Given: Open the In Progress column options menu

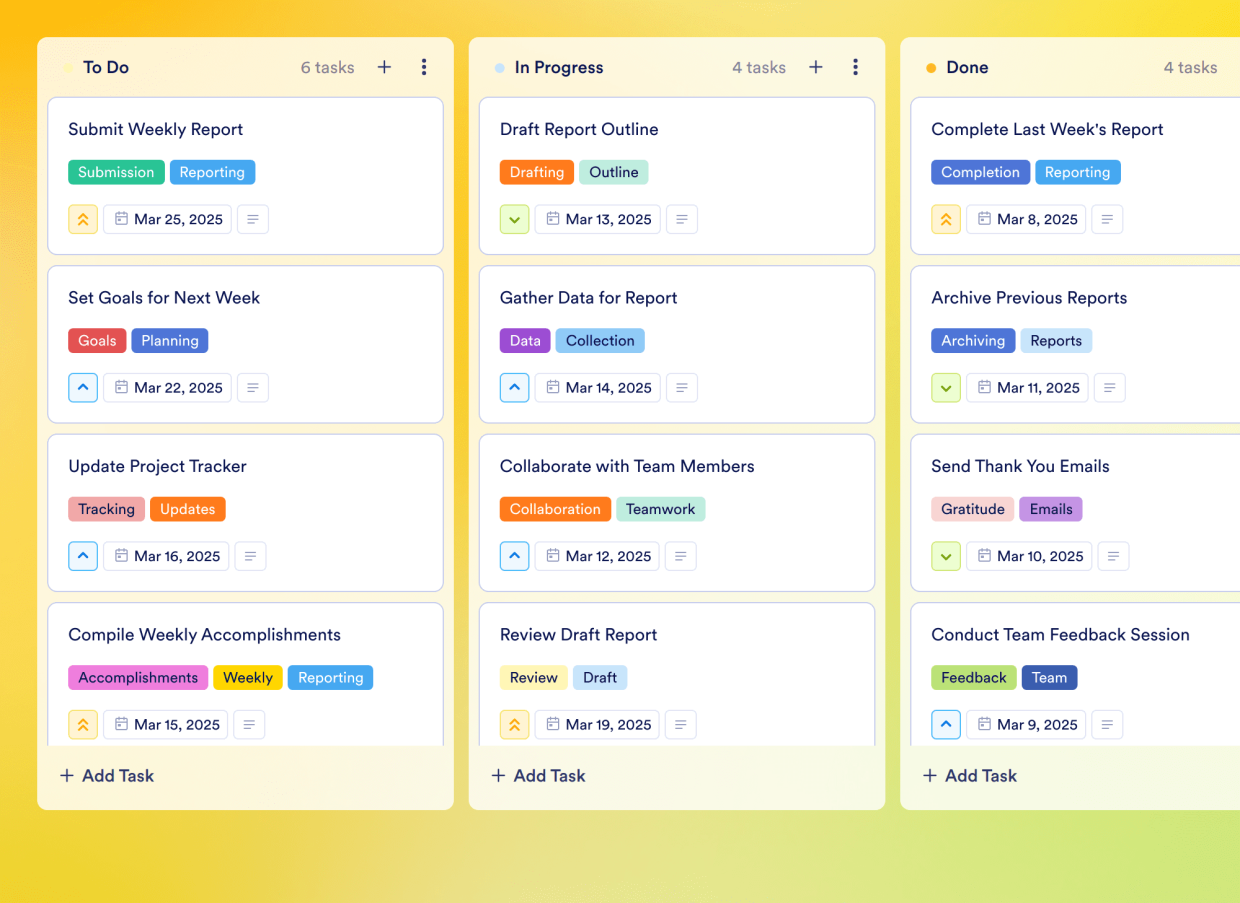Looking at the screenshot, I should coord(856,67).
